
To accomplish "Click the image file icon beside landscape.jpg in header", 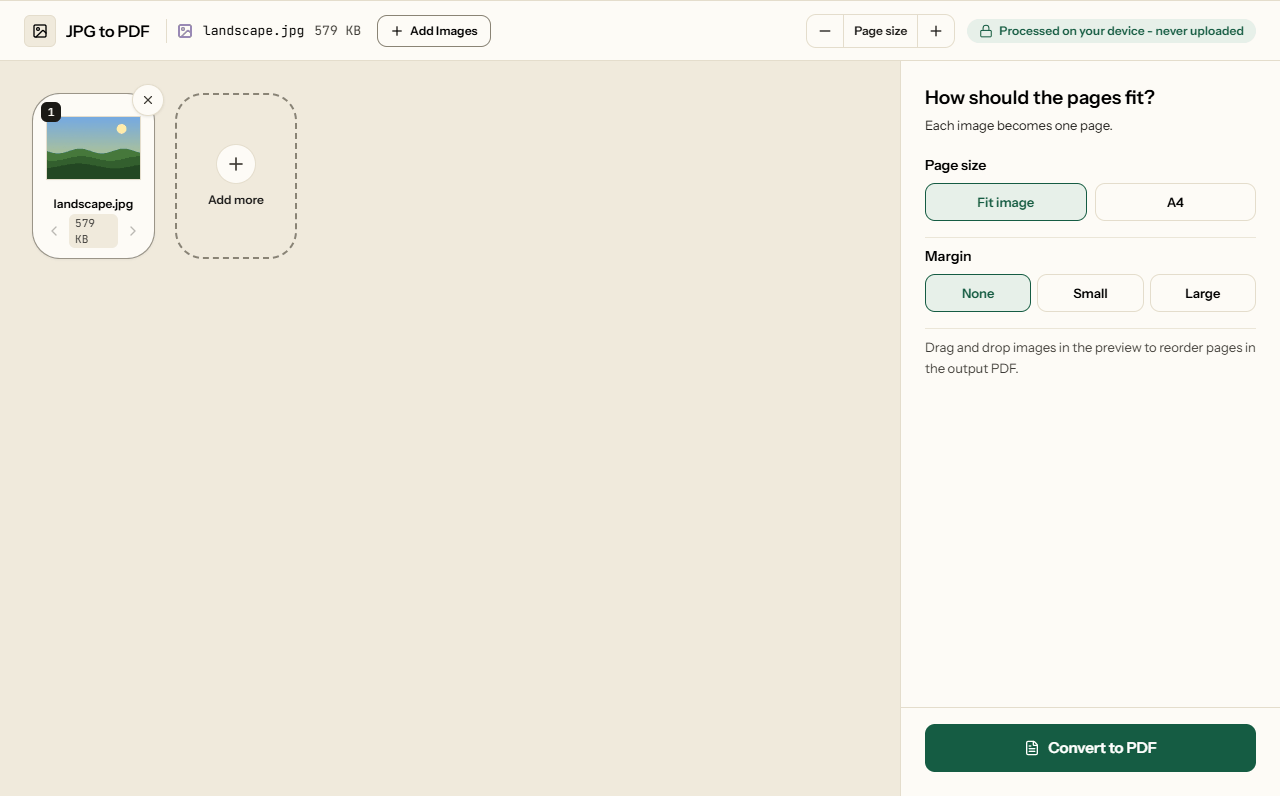I will [x=185, y=31].
